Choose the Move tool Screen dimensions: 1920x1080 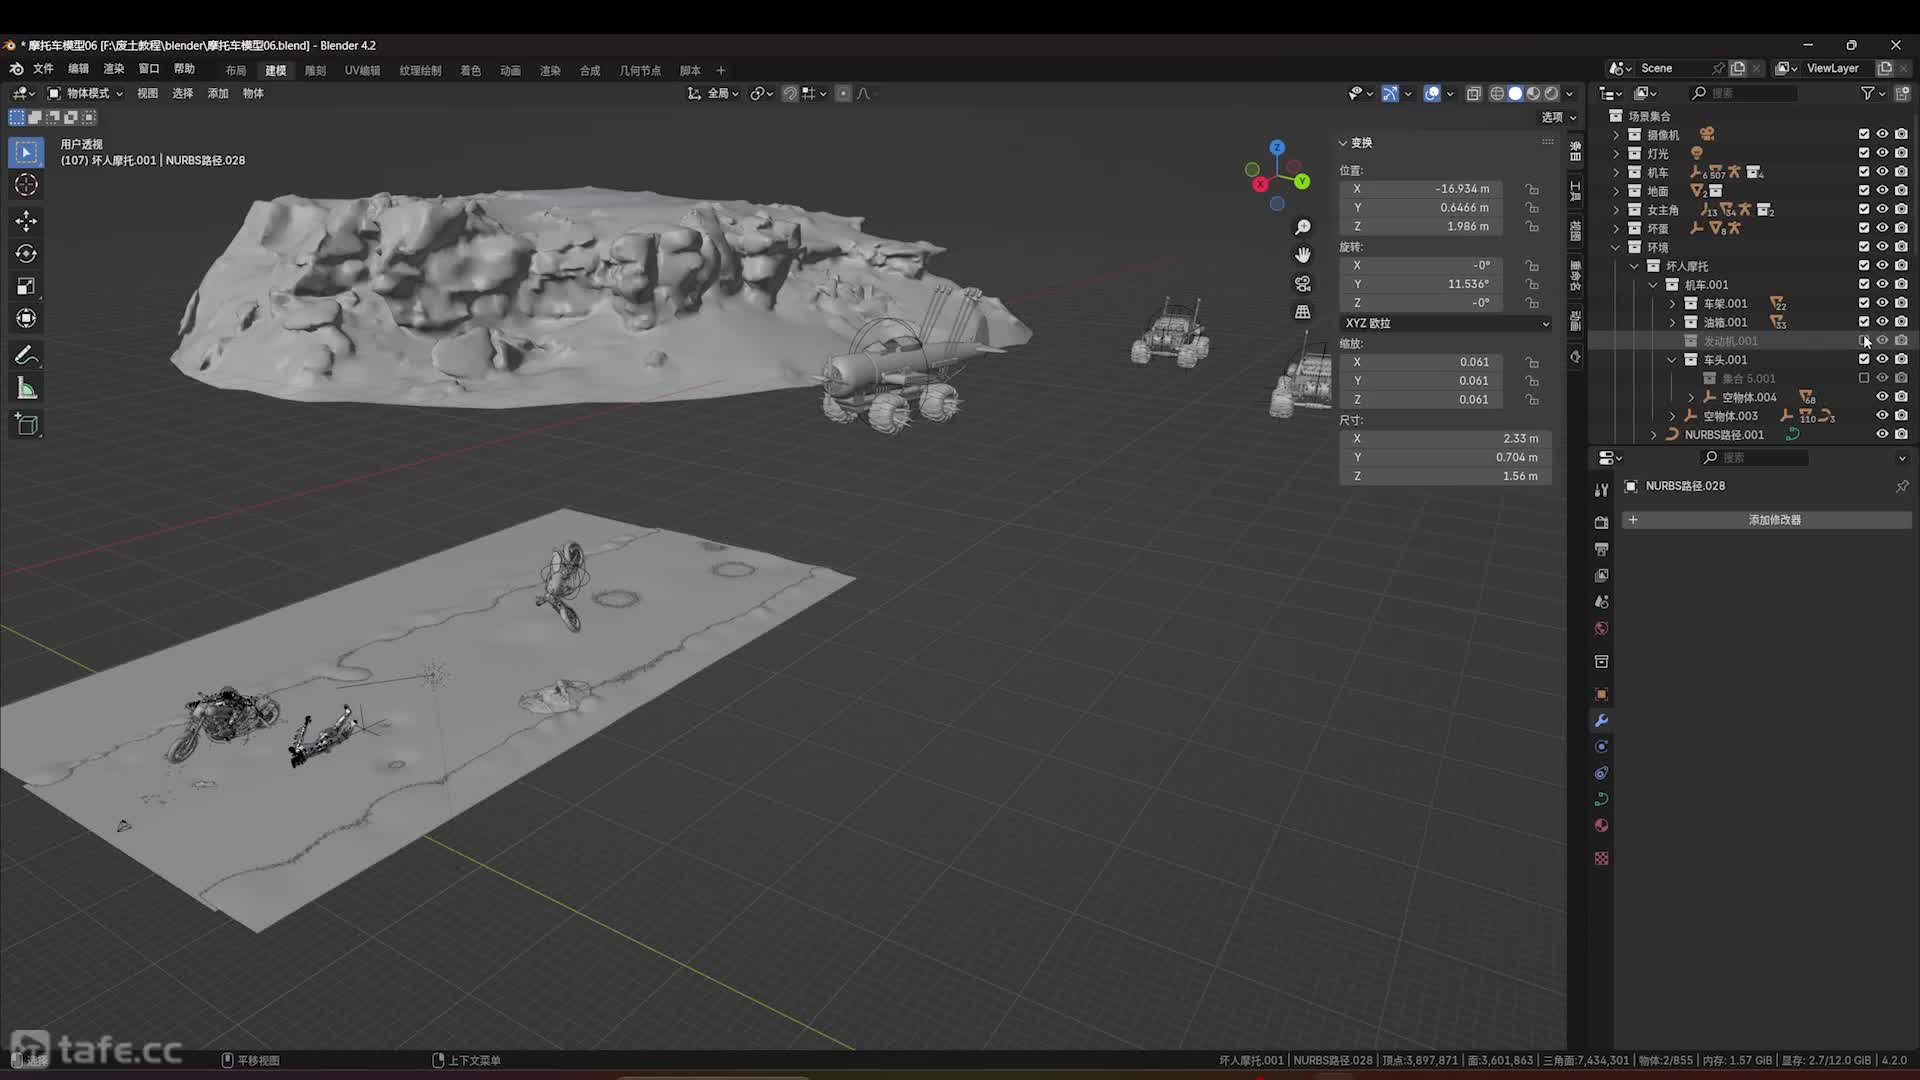pyautogui.click(x=26, y=220)
